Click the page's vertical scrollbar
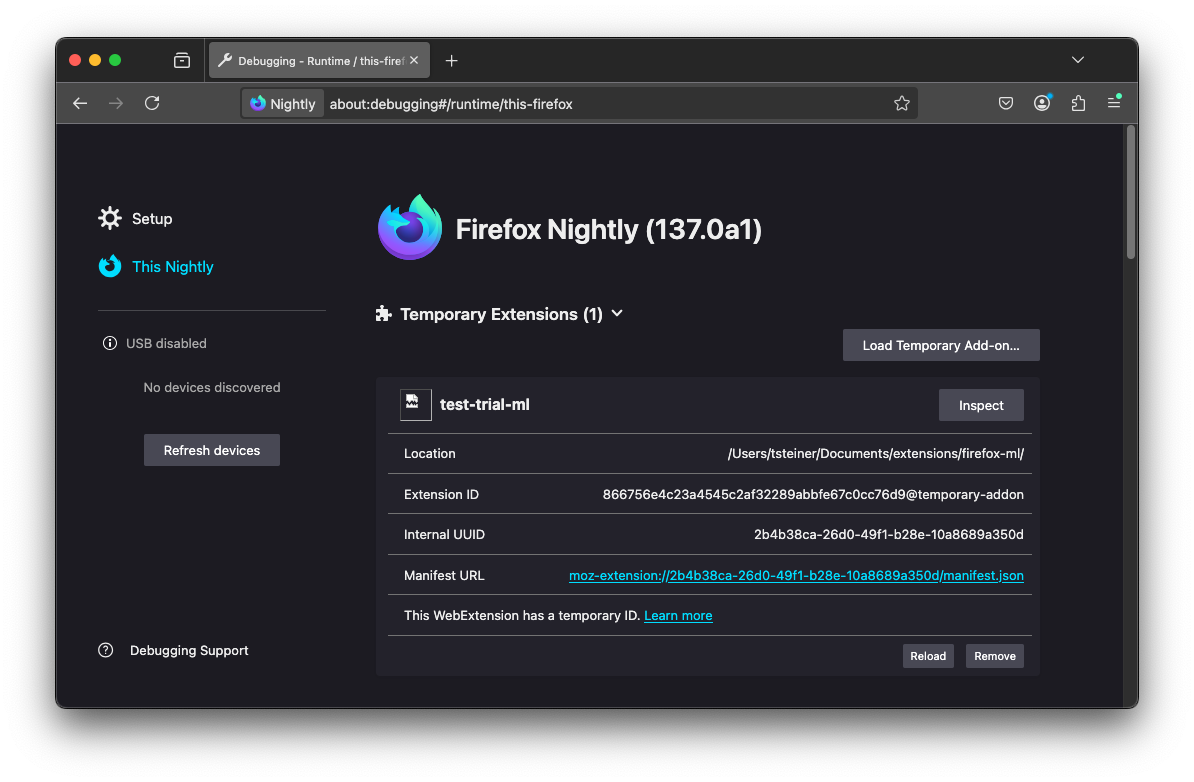The width and height of the screenshot is (1194, 782). [1131, 193]
